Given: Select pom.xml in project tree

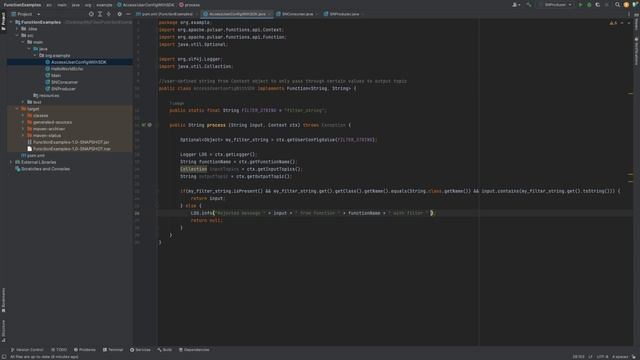Looking at the screenshot, I should (x=36, y=156).
